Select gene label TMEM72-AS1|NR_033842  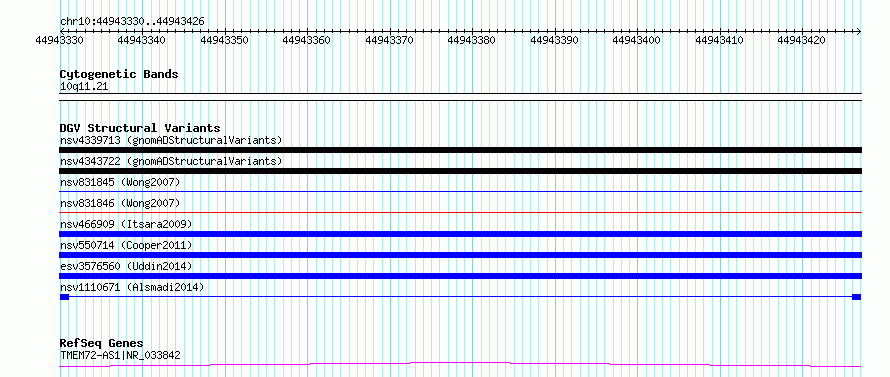click(x=120, y=355)
